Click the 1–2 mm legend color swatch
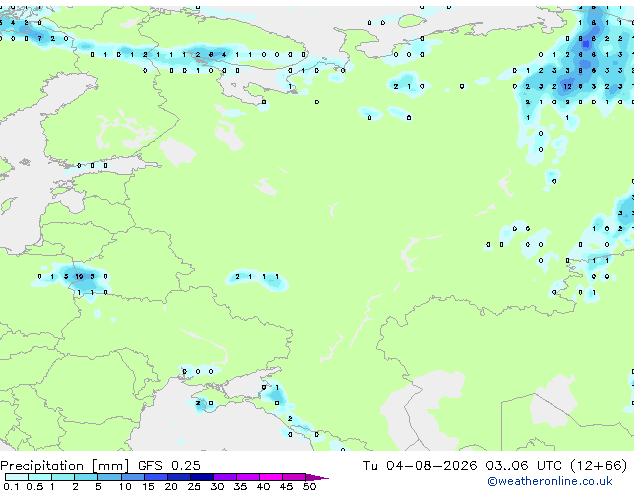634x490 pixels. (63, 477)
